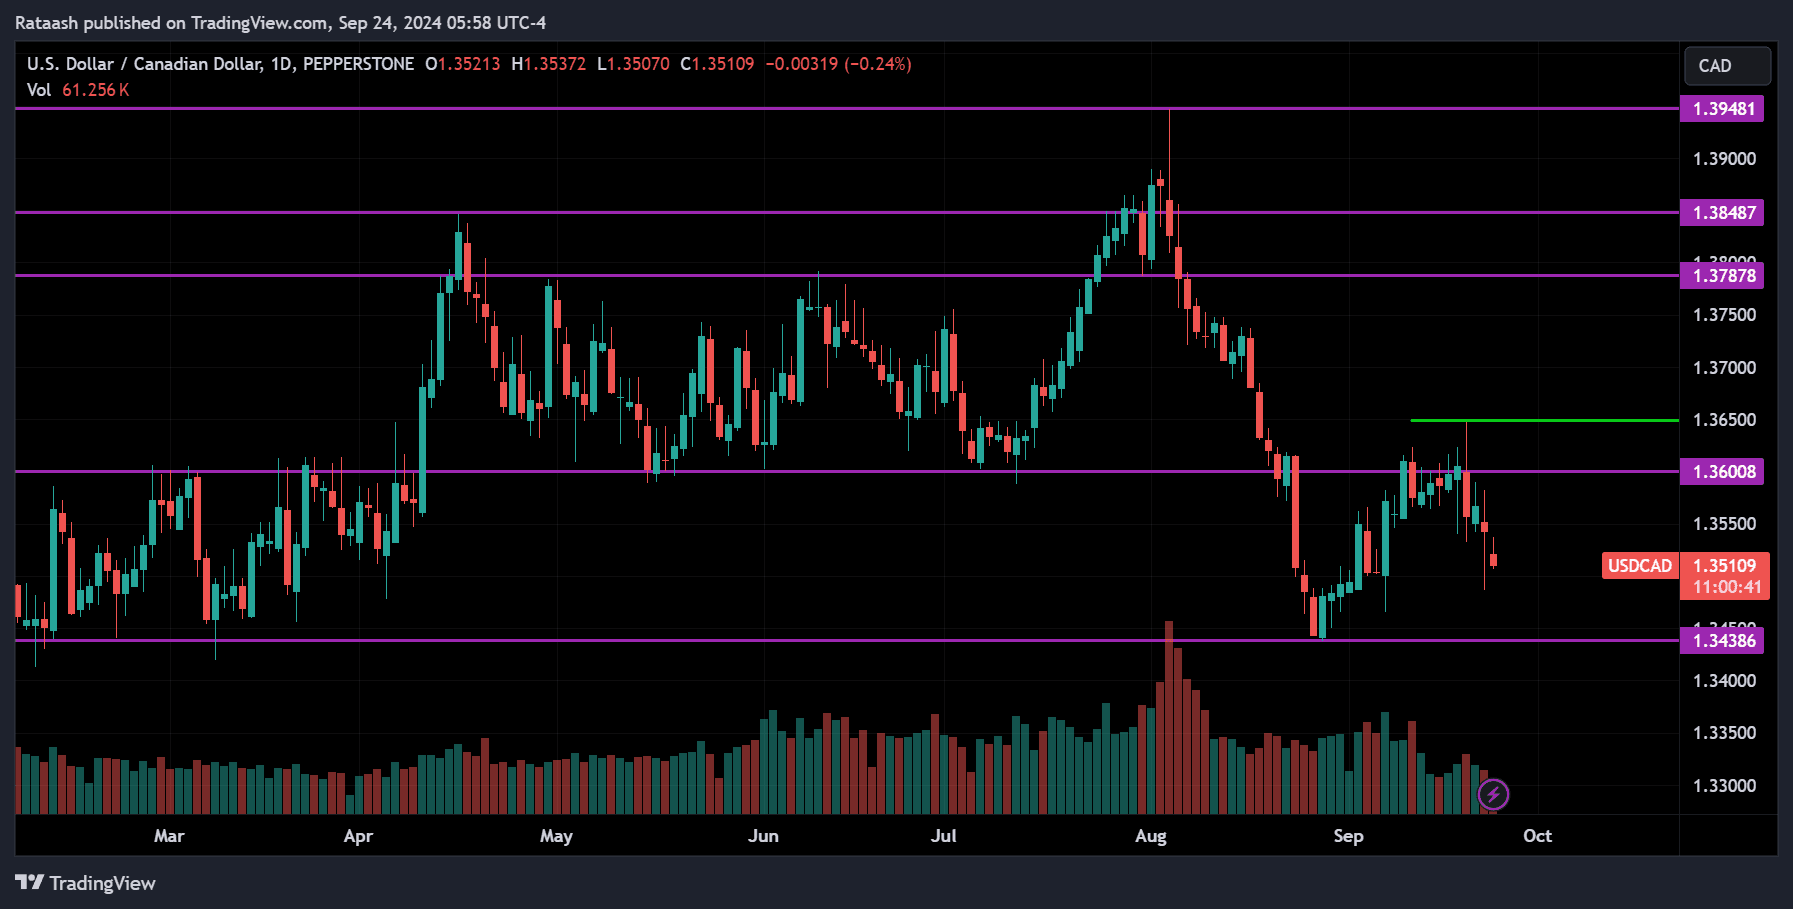Click the May label on time axis
The width and height of the screenshot is (1793, 909).
point(556,836)
